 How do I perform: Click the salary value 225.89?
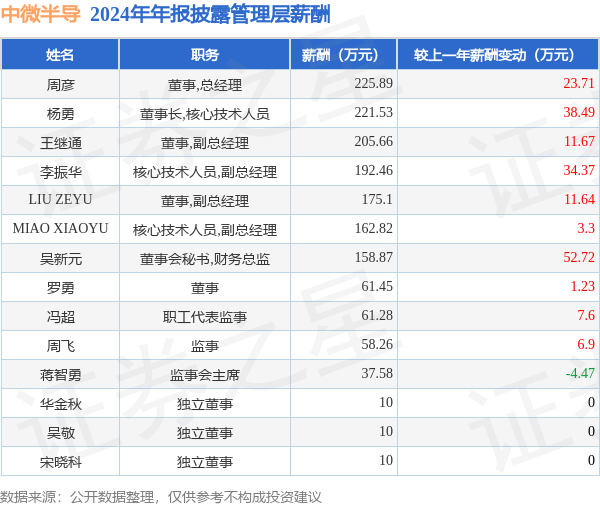[373, 83]
